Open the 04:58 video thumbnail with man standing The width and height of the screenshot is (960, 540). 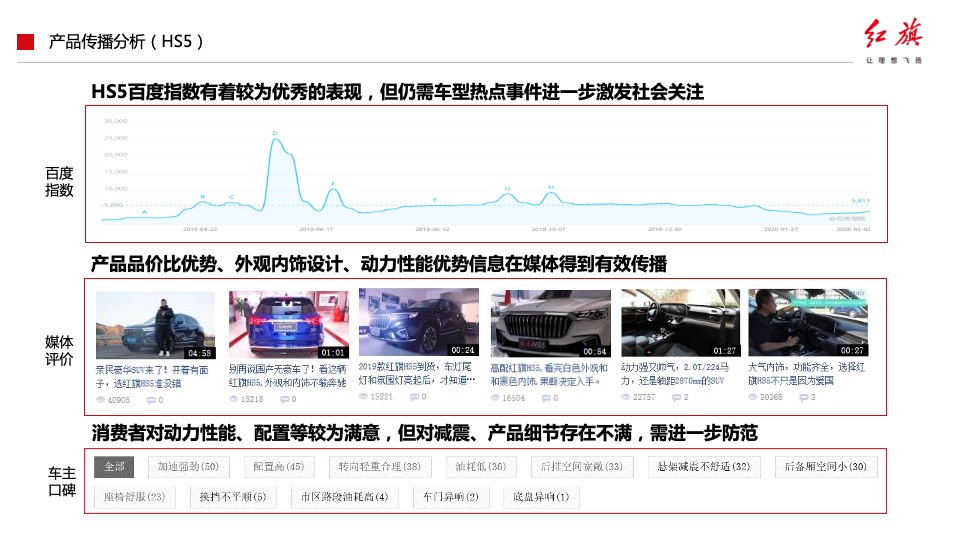156,325
